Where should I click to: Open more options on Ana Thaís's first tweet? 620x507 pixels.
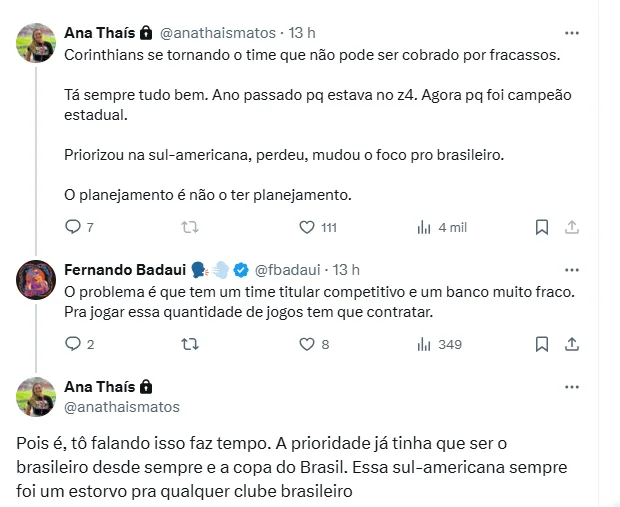(x=570, y=32)
